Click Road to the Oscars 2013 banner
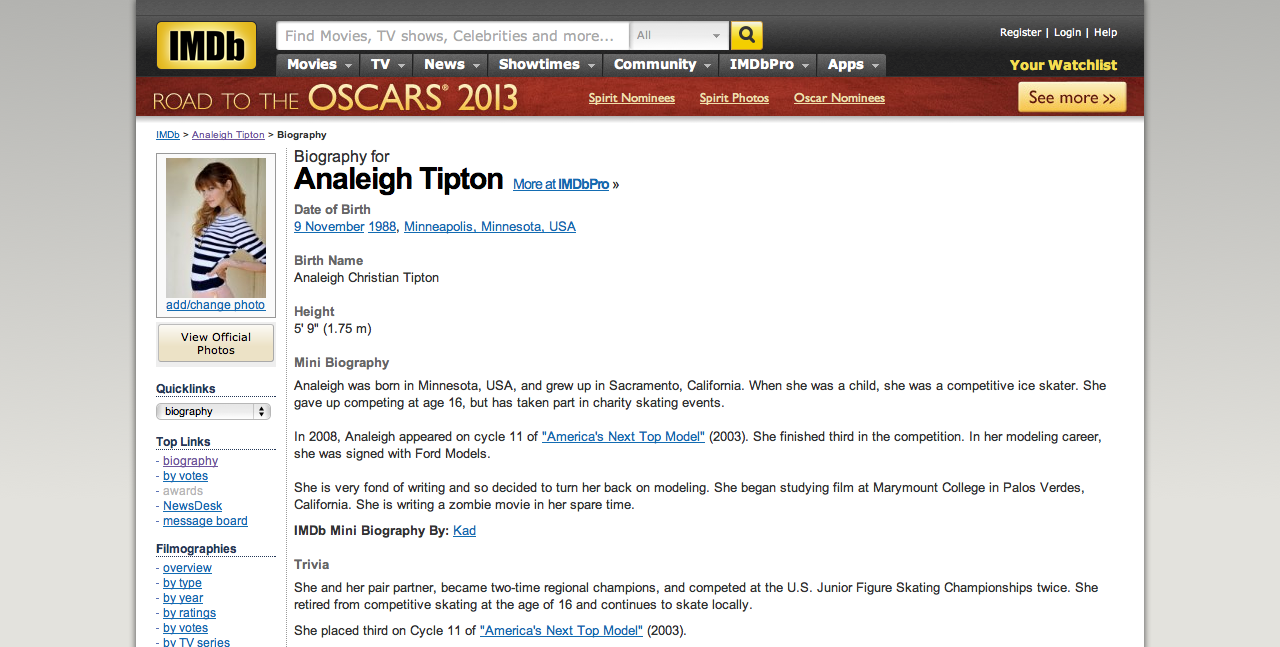This screenshot has width=1280, height=647. (x=335, y=98)
